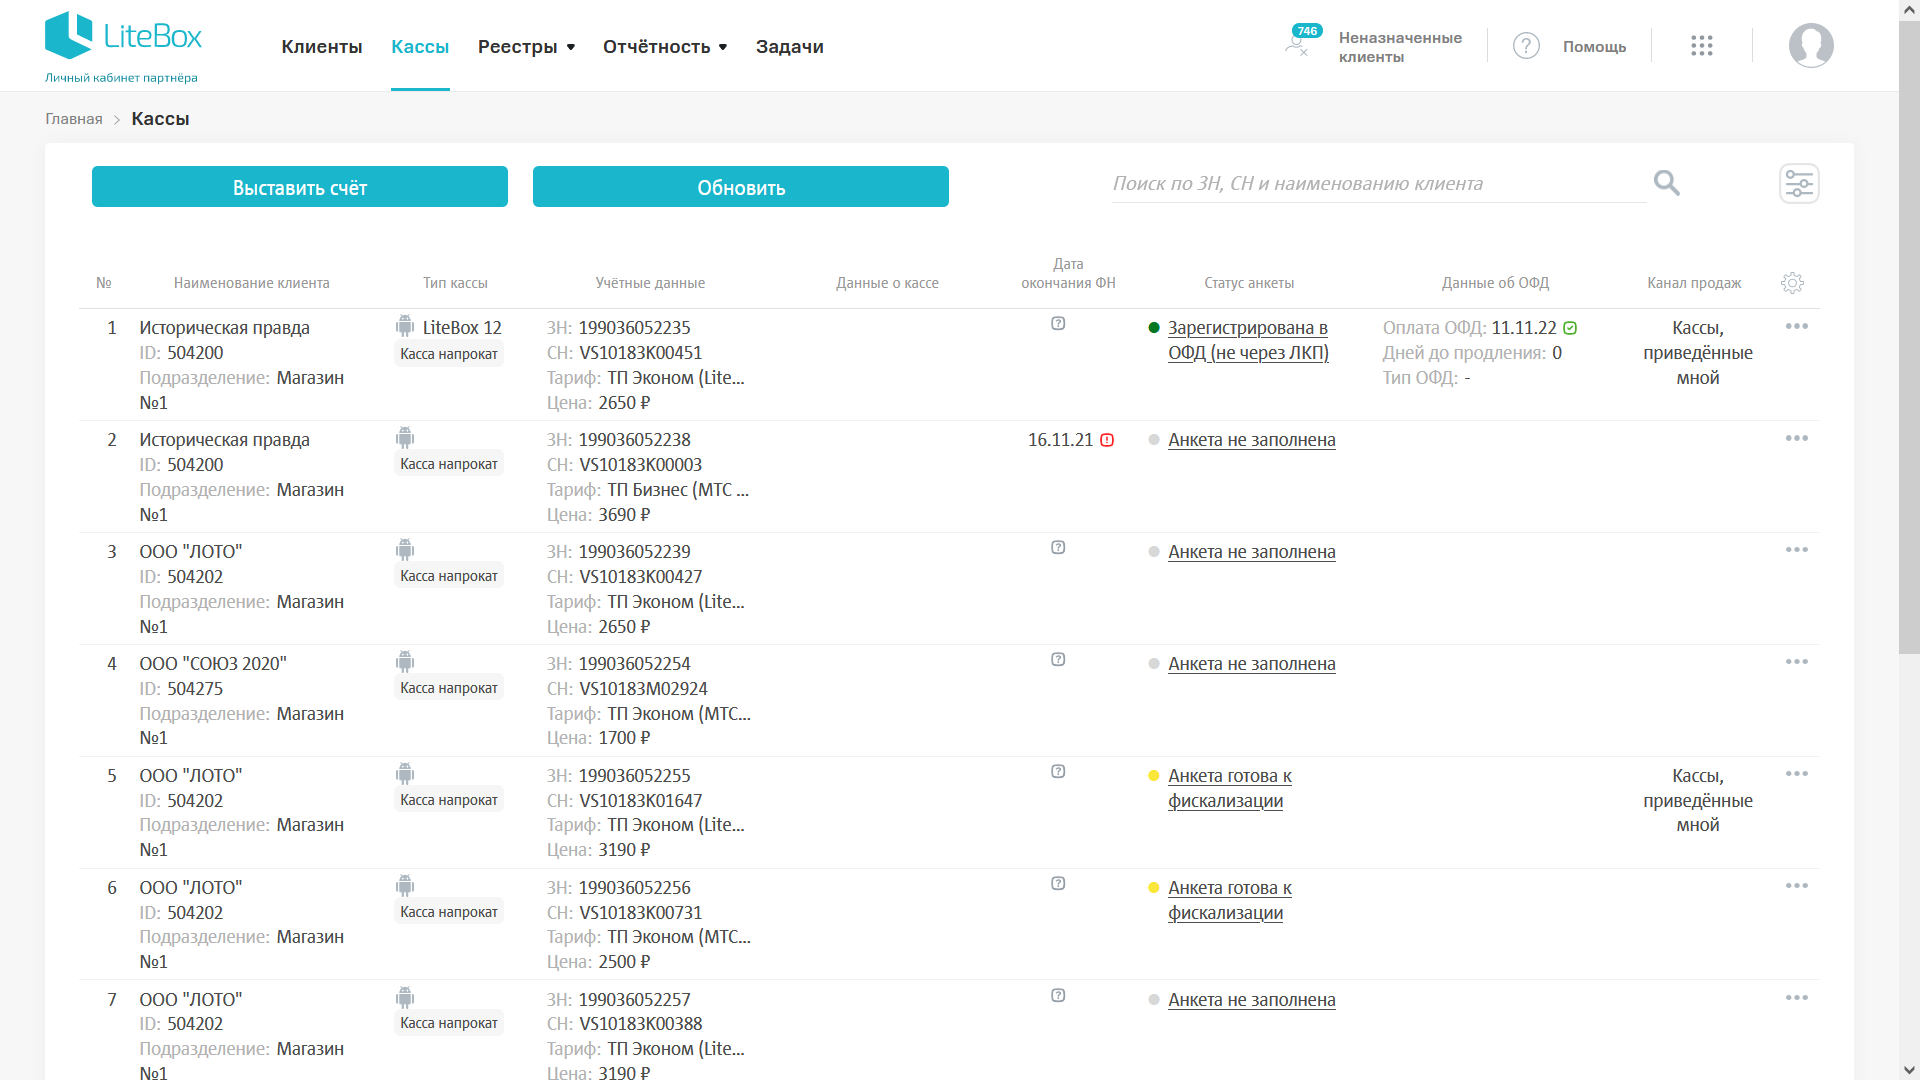The image size is (1920, 1080).
Task: Select the Кассы tab
Action: [x=420, y=47]
